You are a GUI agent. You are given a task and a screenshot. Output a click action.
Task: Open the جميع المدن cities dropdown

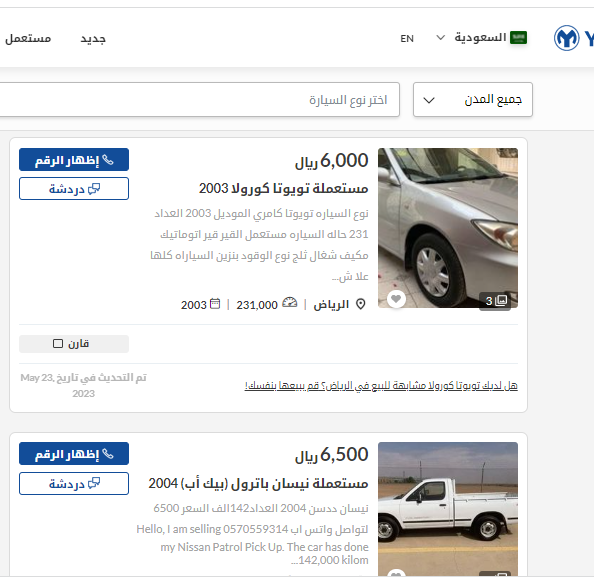(x=473, y=100)
